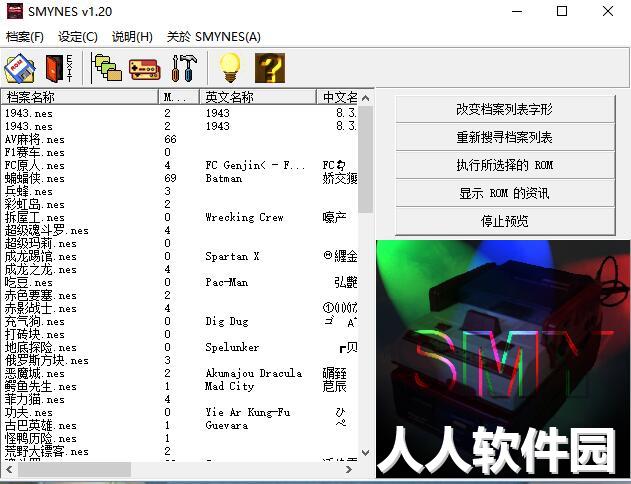This screenshot has width=631, height=484.
Task: Open ROM file with floppy disk icon
Action: [x=19, y=68]
